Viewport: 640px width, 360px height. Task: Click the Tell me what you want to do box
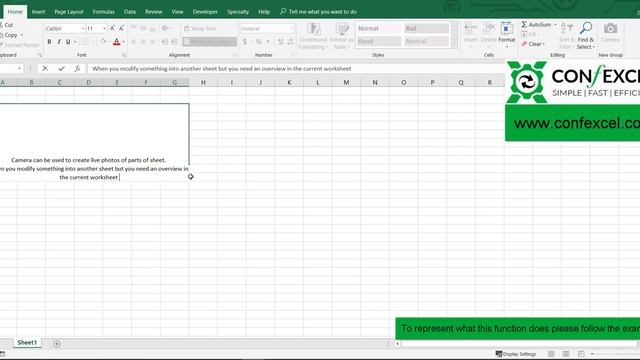pyautogui.click(x=318, y=12)
